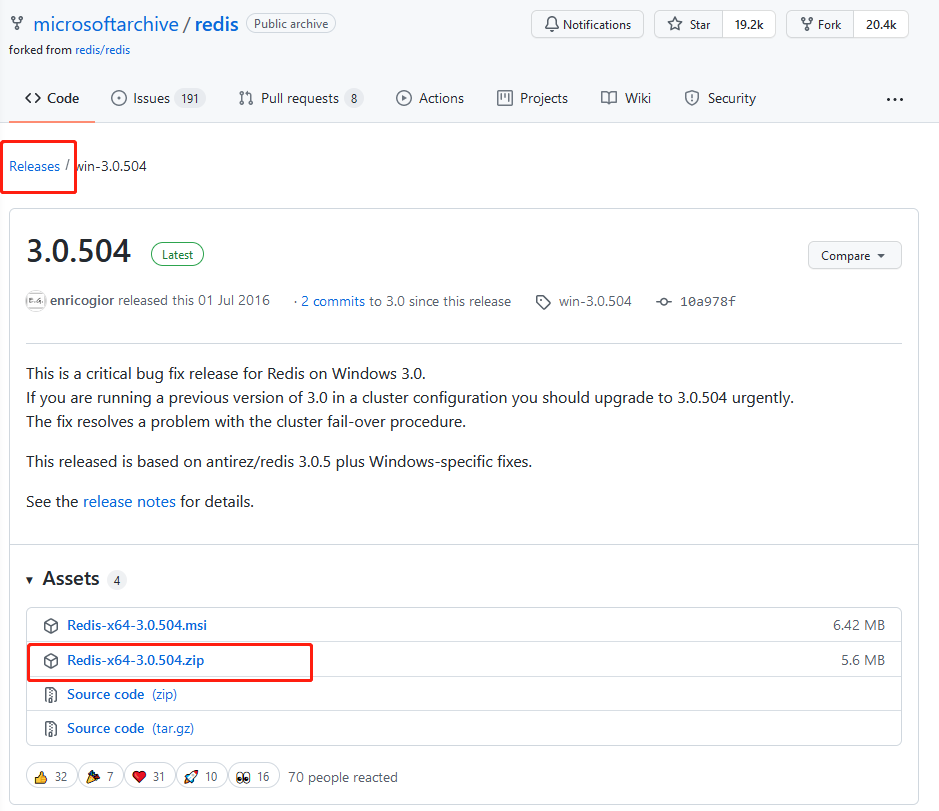The image size is (939, 811).
Task: Download Redis-x64-3.0.504.msi
Action: [x=137, y=625]
